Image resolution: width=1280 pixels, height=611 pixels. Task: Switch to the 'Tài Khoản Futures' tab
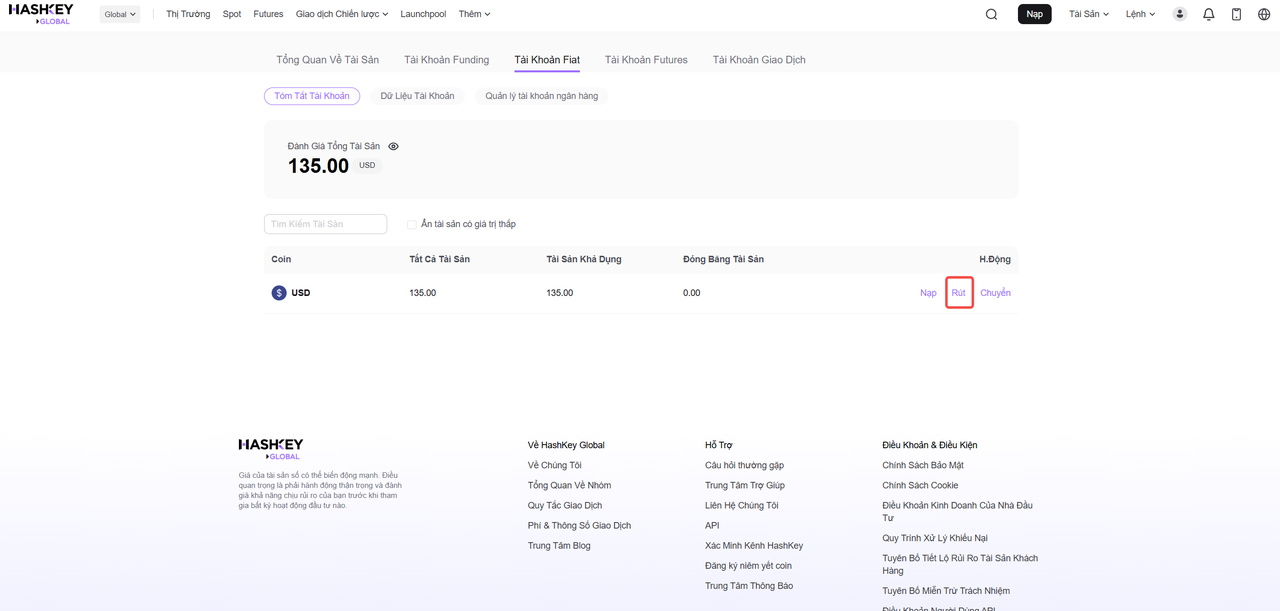[x=646, y=60]
